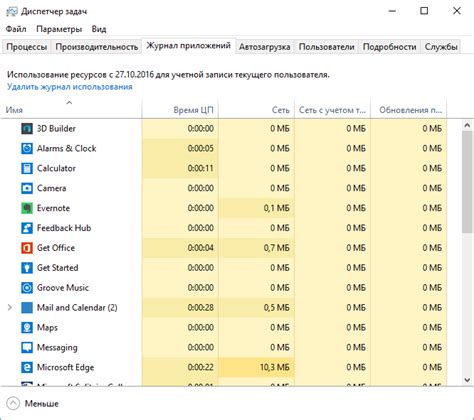Image resolution: width=474 pixels, height=420 pixels.
Task: Select the Feedback Hub row name
Action: 64,228
